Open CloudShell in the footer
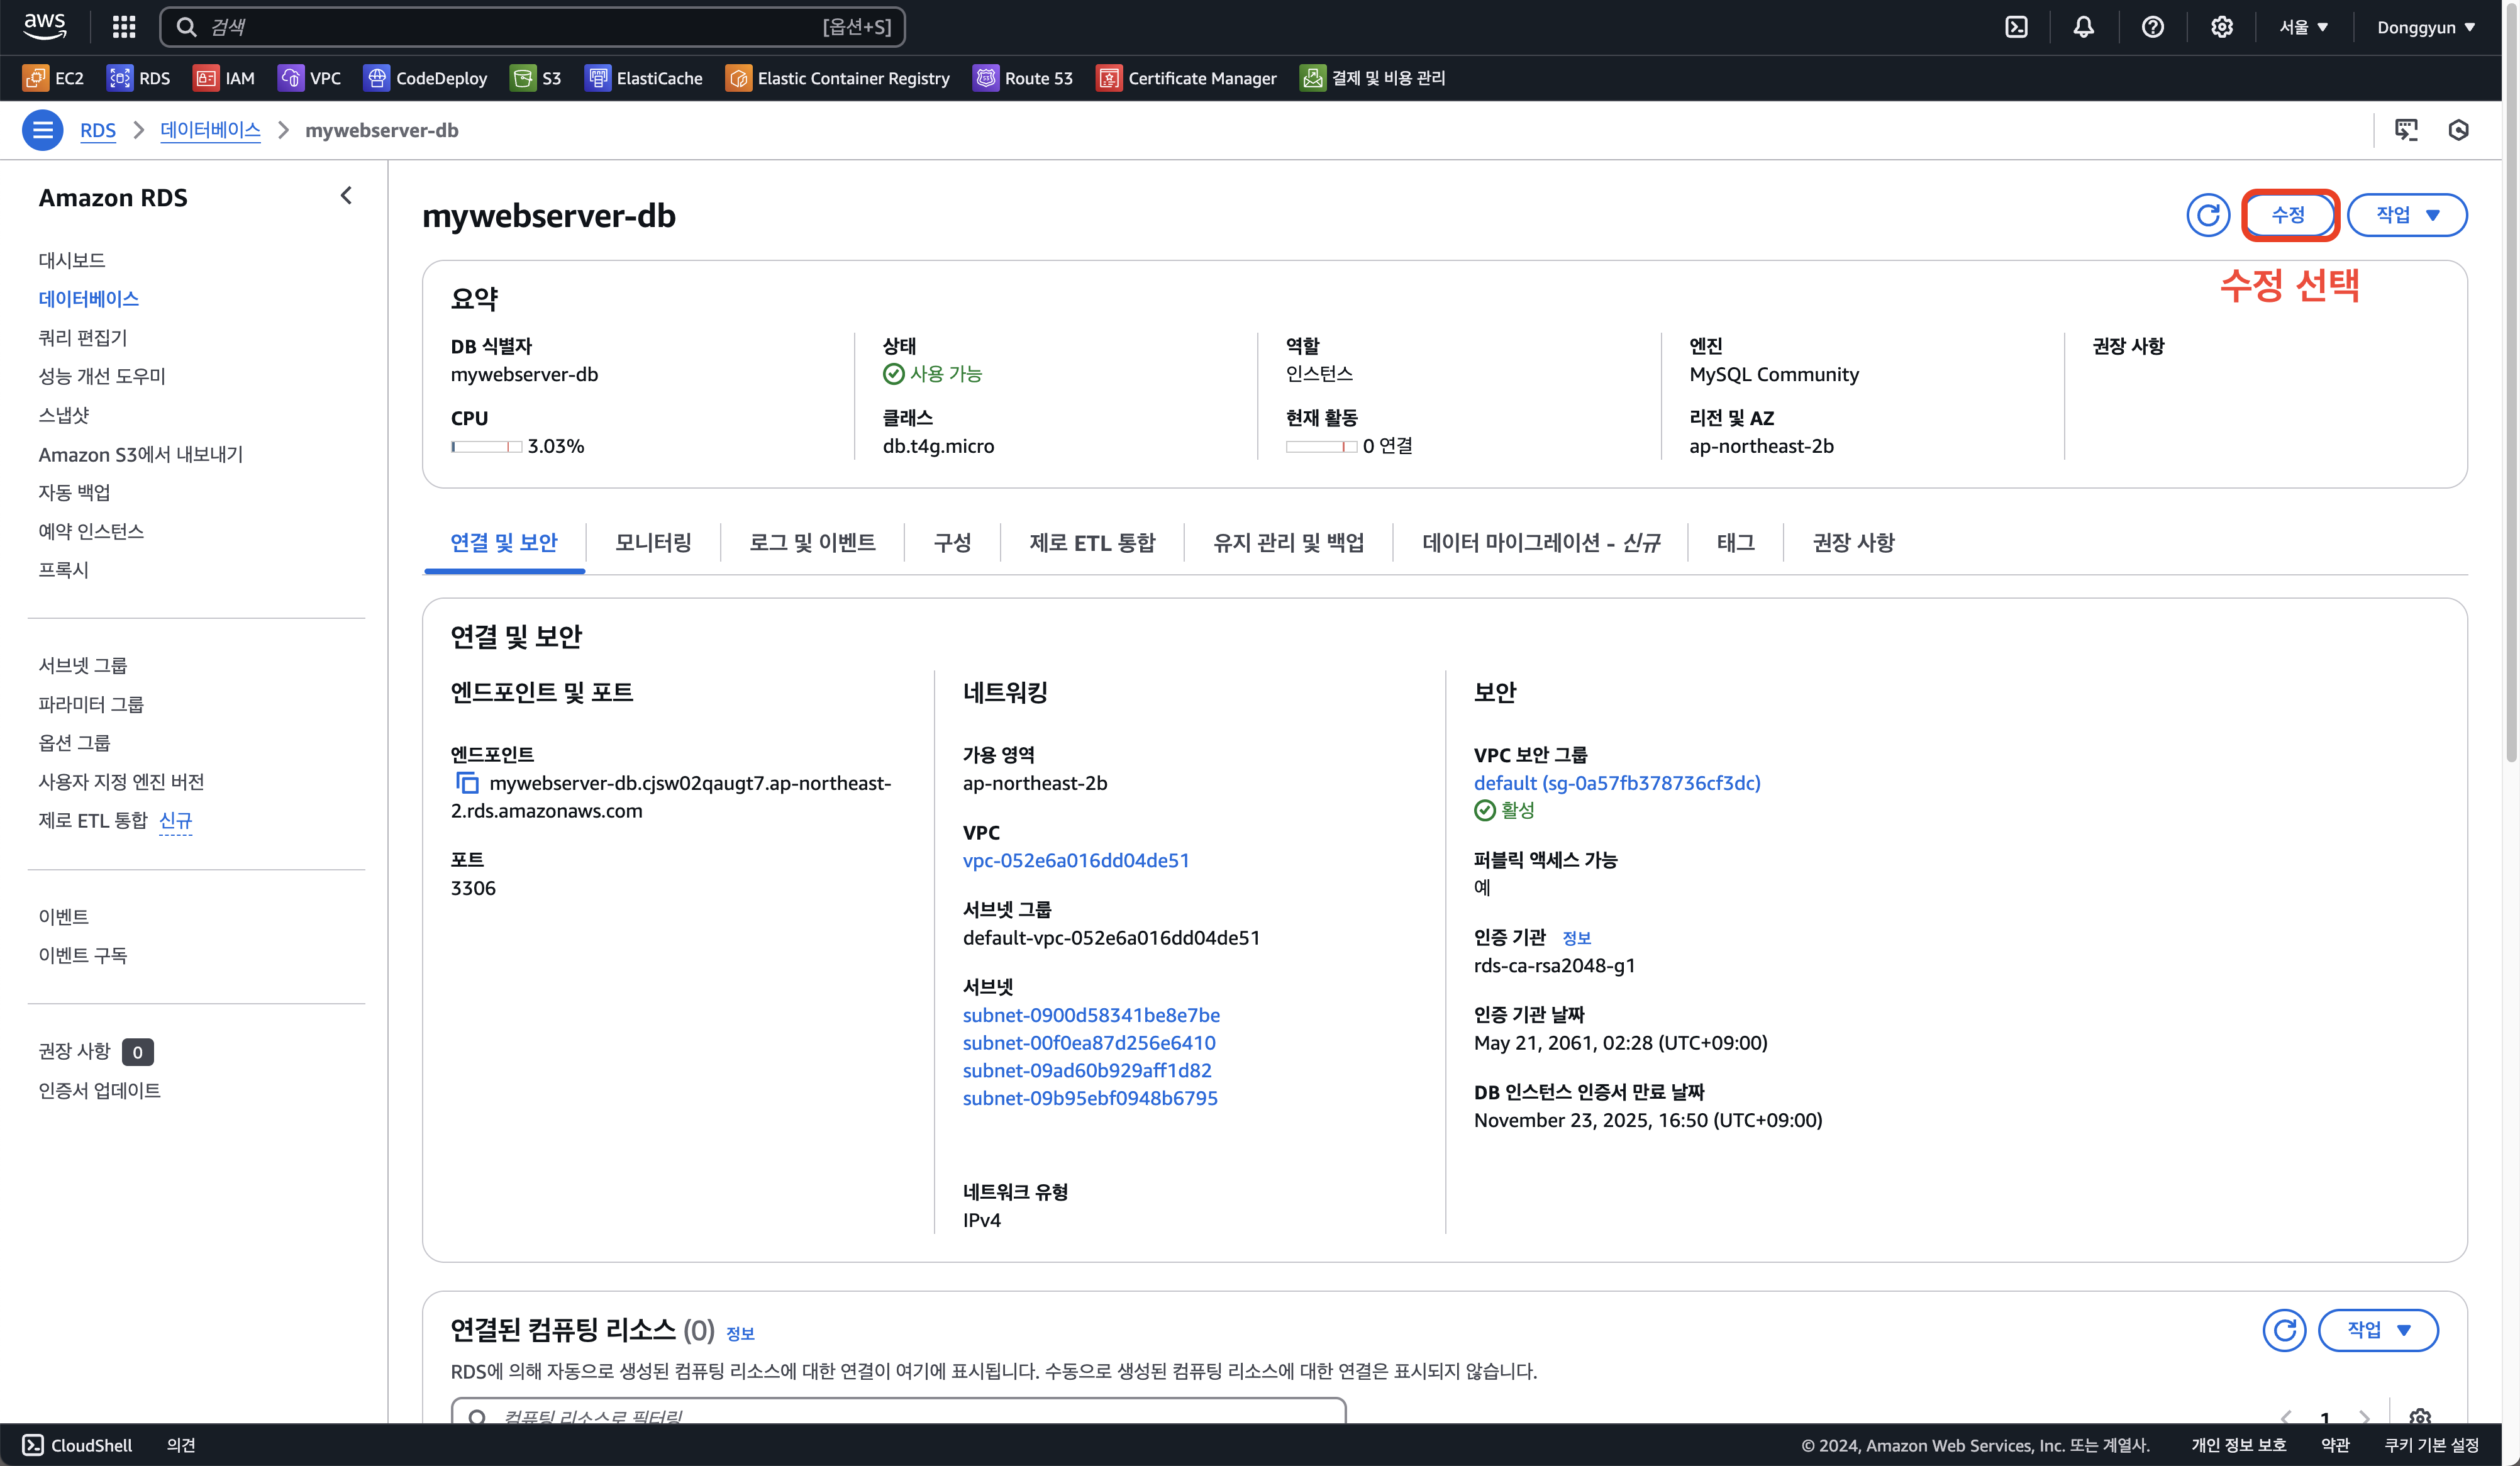The width and height of the screenshot is (2520, 1466). (77, 1445)
